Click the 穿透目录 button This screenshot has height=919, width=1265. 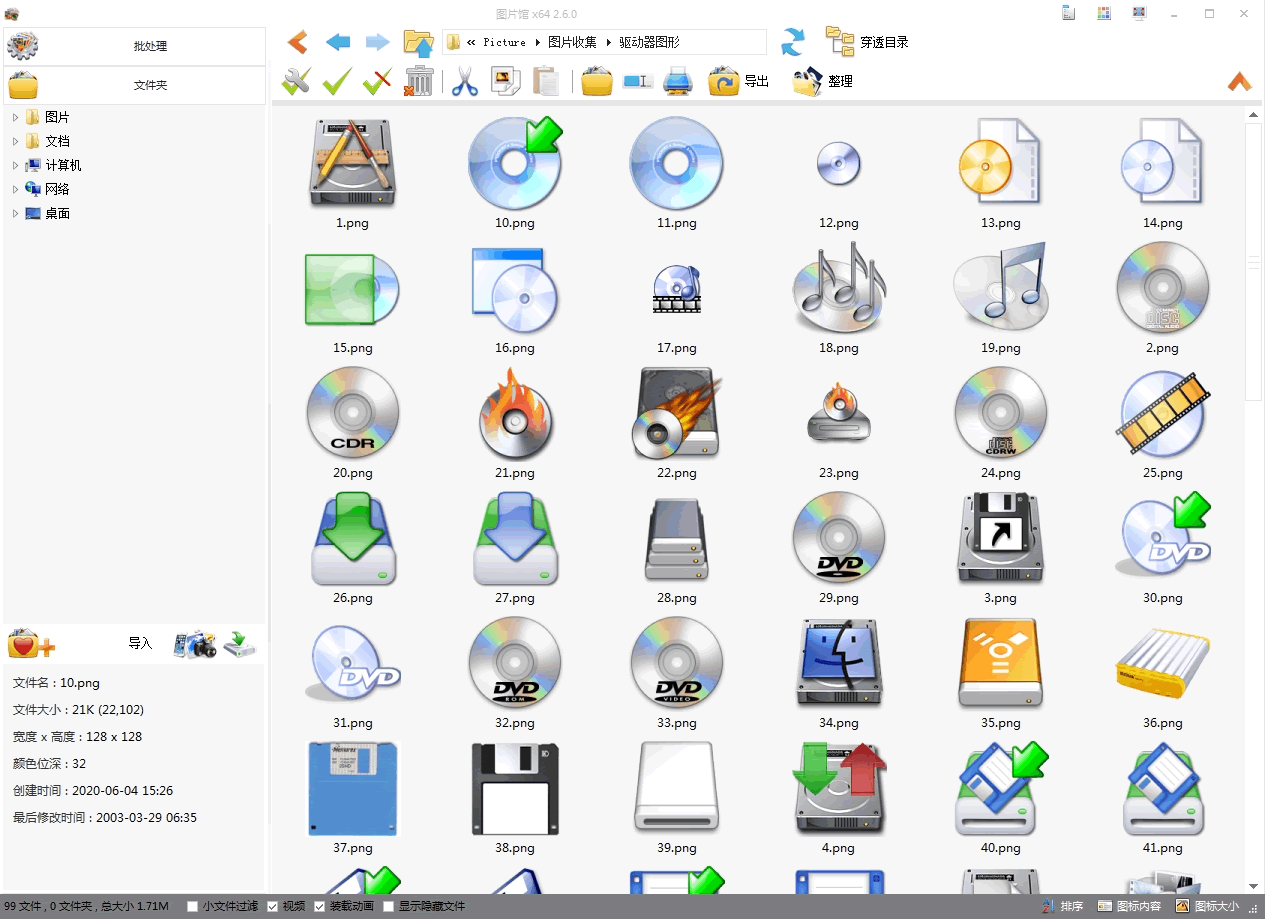(867, 42)
